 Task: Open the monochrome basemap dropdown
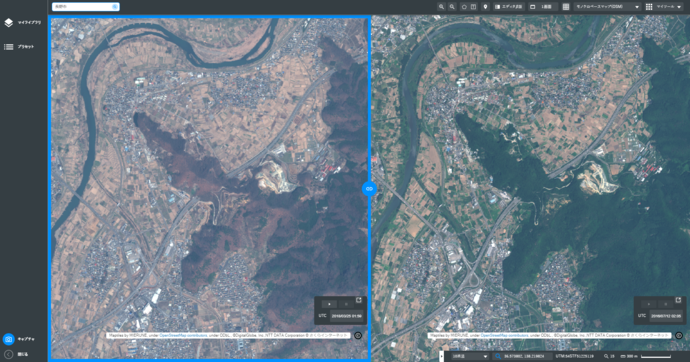[607, 7]
